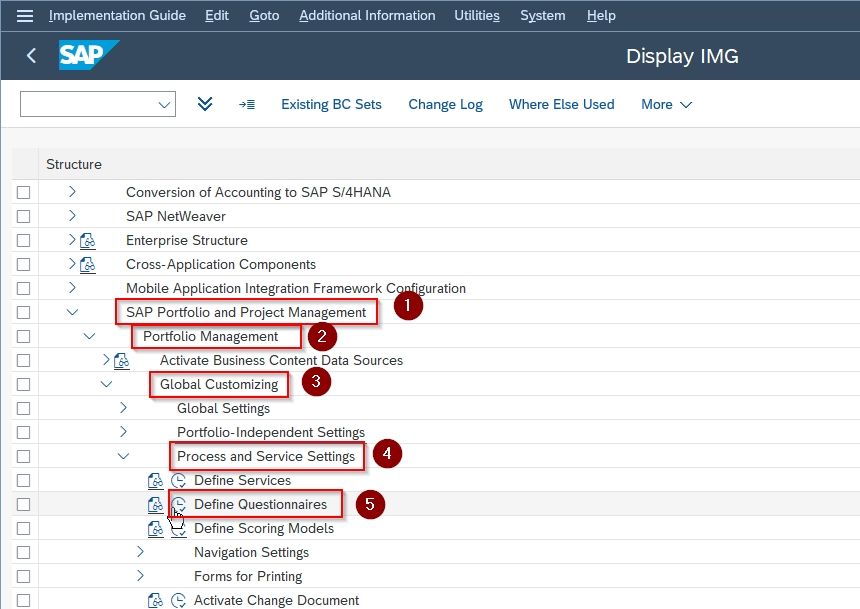
Task: Expand Conversion of Accounting to SAP S/4HANA node
Action: click(72, 191)
